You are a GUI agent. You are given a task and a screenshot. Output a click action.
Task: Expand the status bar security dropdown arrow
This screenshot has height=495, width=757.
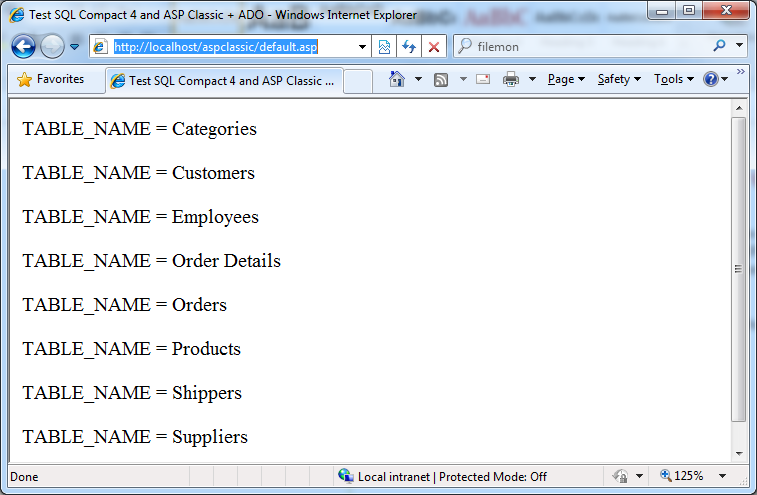point(640,477)
